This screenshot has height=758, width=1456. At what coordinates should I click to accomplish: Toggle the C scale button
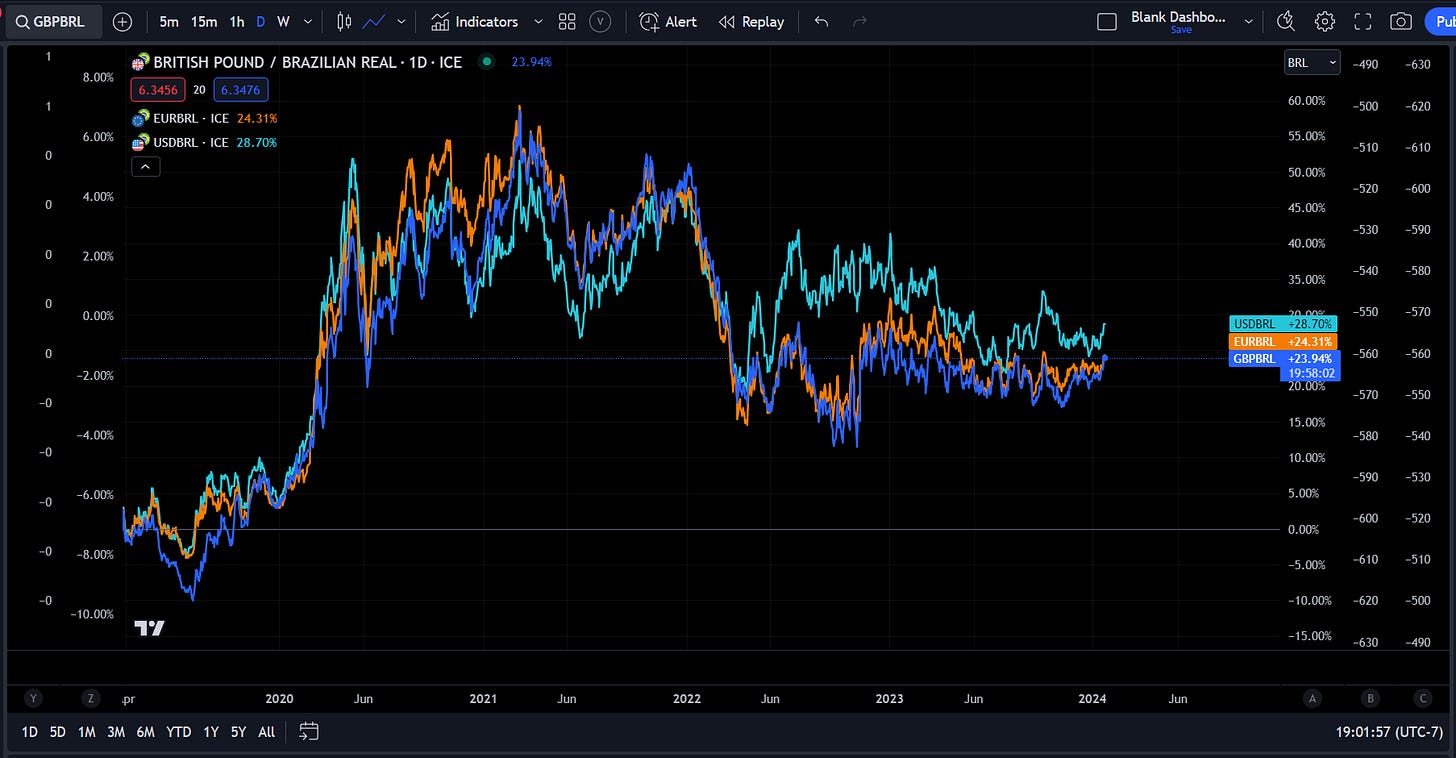pos(1423,698)
